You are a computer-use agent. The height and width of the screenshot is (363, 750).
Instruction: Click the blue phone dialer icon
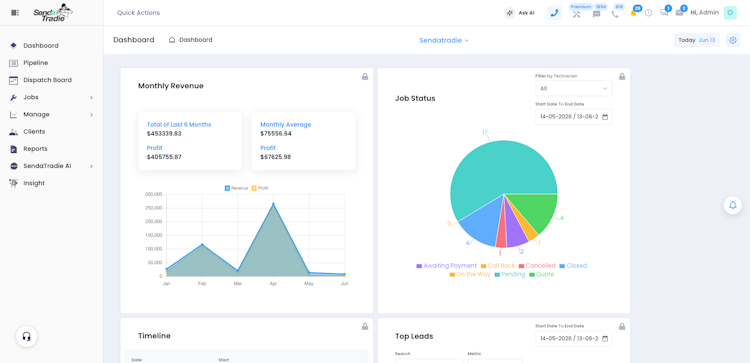click(x=554, y=13)
